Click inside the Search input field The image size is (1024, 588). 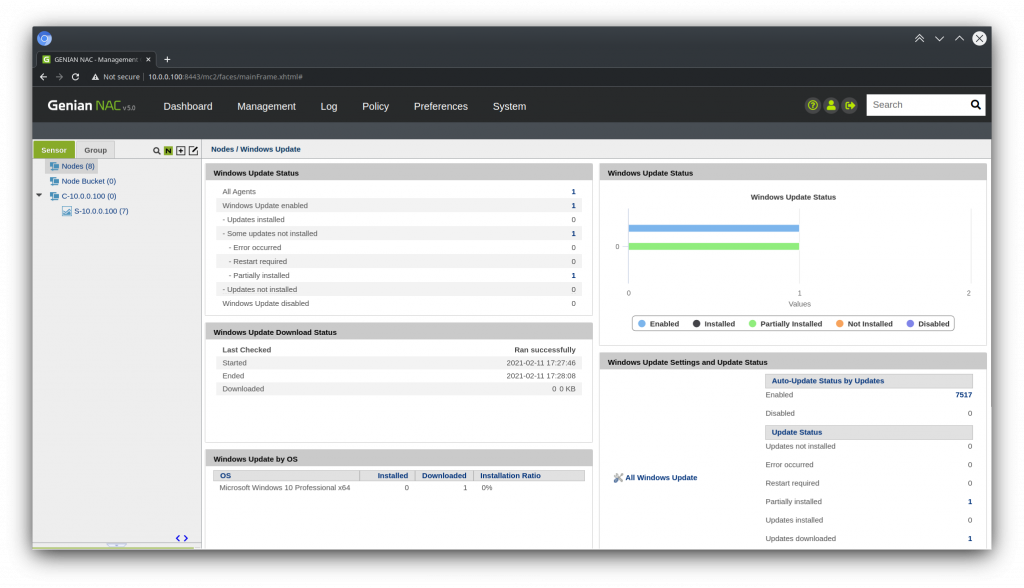(x=915, y=105)
